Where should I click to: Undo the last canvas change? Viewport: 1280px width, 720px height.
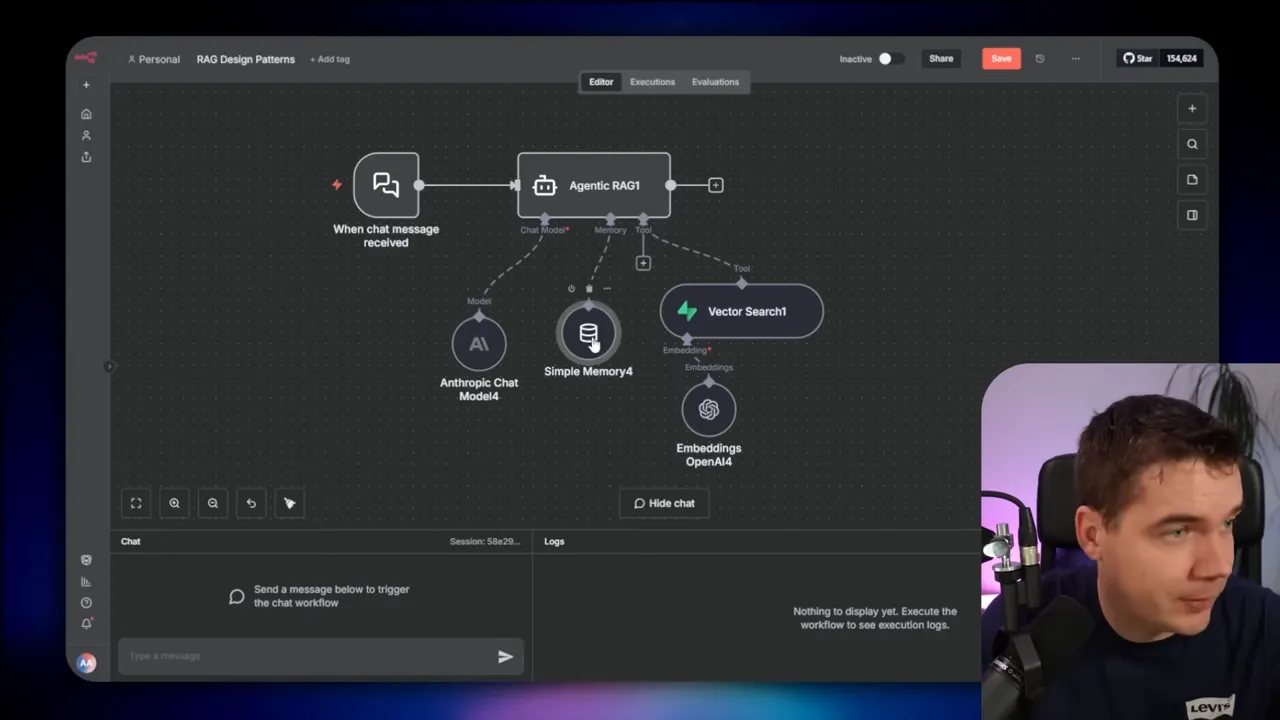point(251,503)
